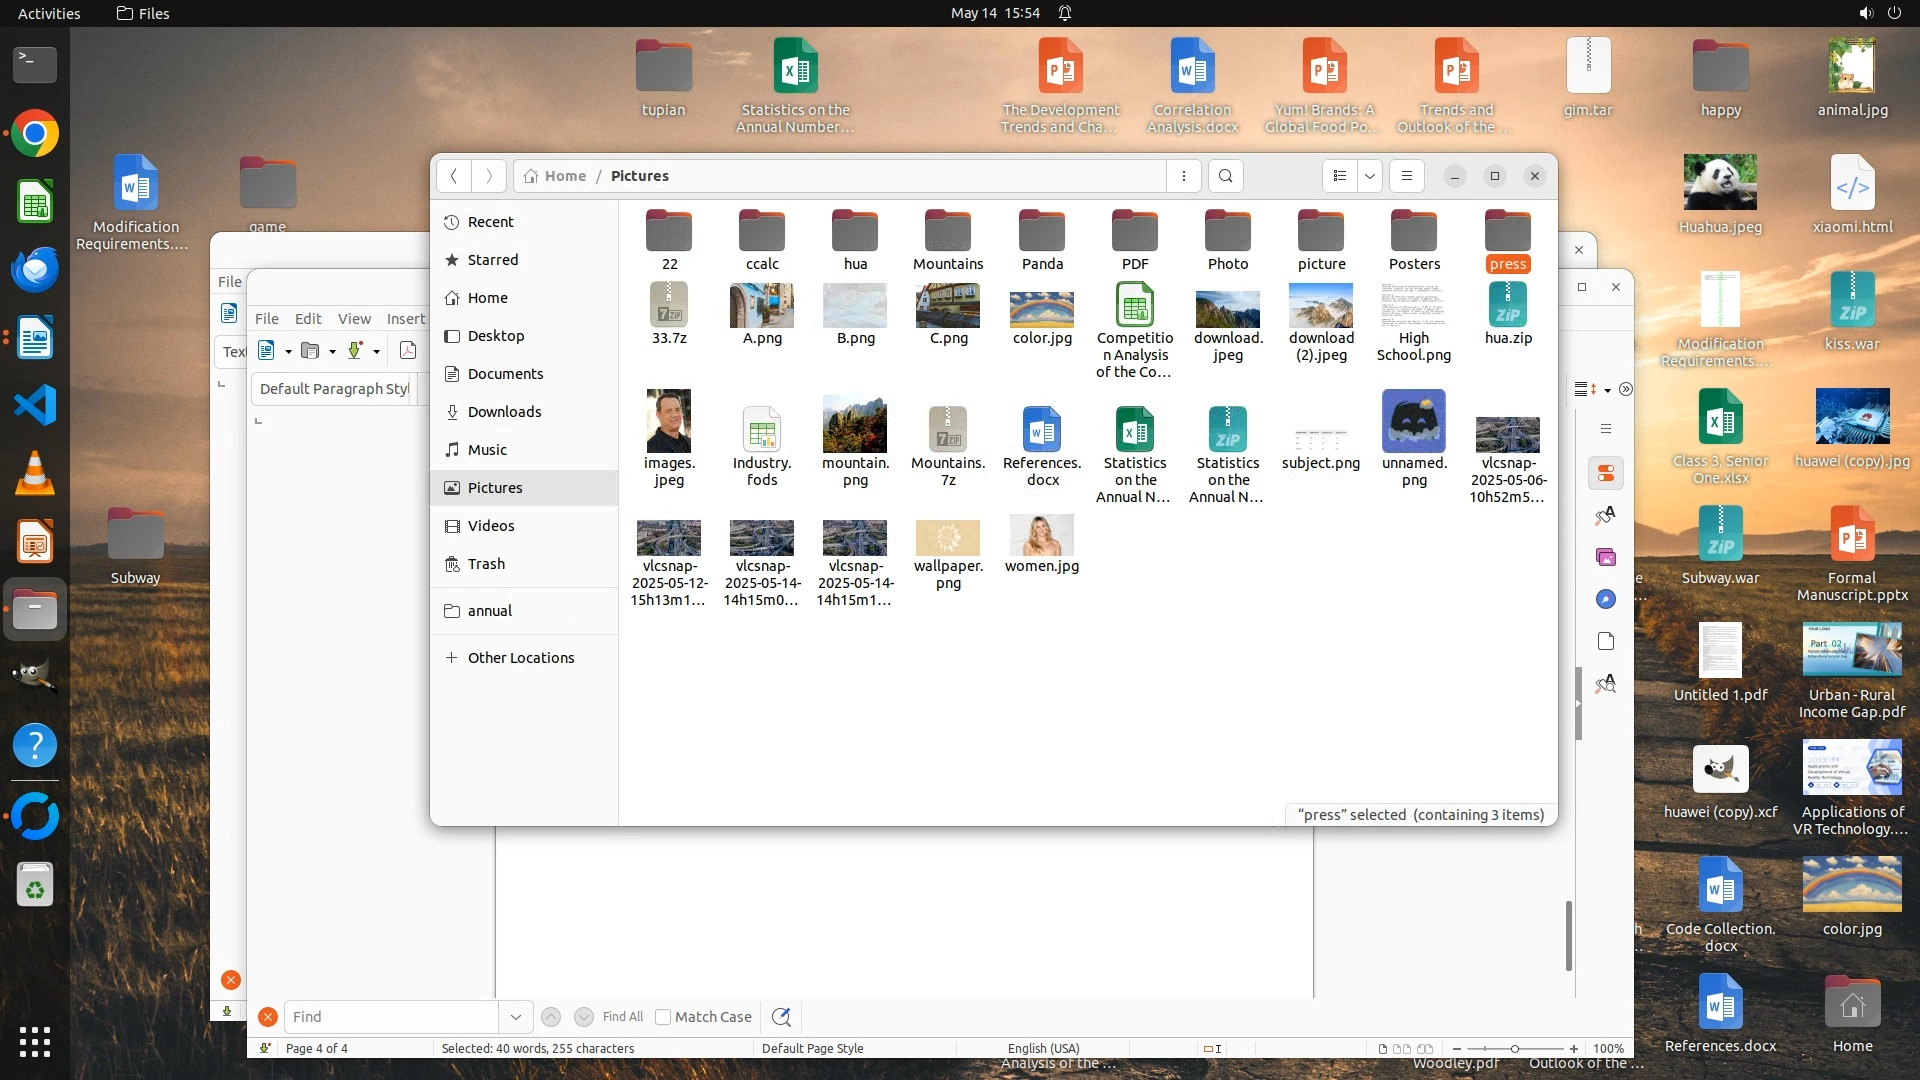This screenshot has height=1080, width=1920.
Task: Open Thunderbird from the dock
Action: pos(35,270)
